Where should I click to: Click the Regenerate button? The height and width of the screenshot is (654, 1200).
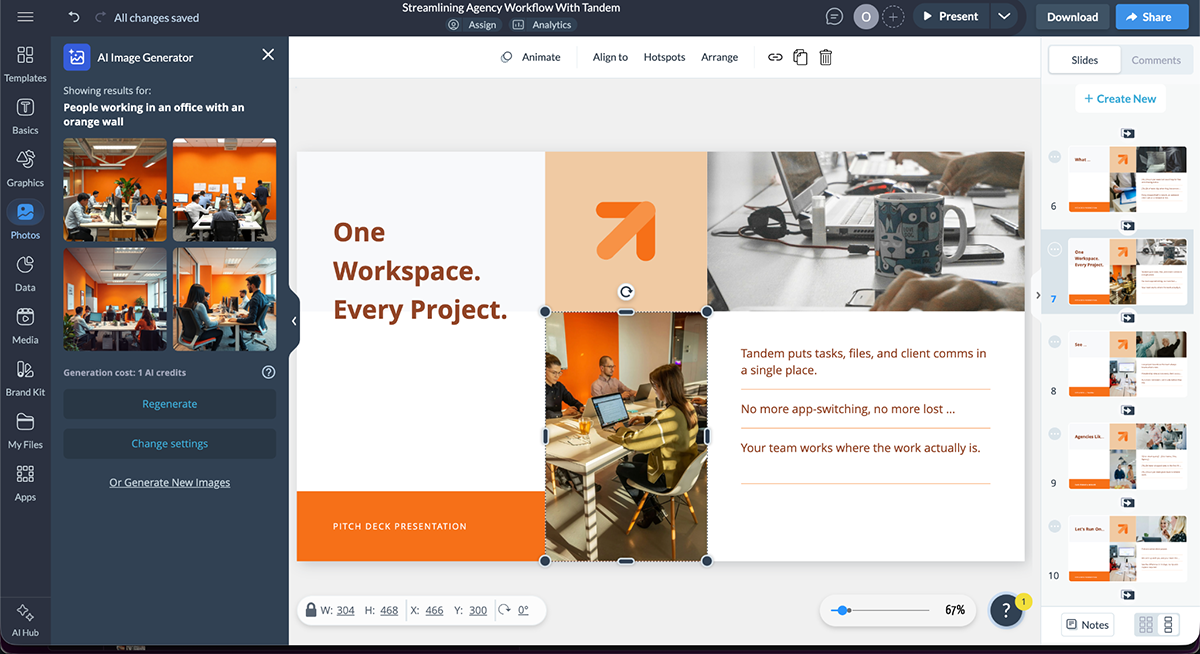tap(169, 404)
